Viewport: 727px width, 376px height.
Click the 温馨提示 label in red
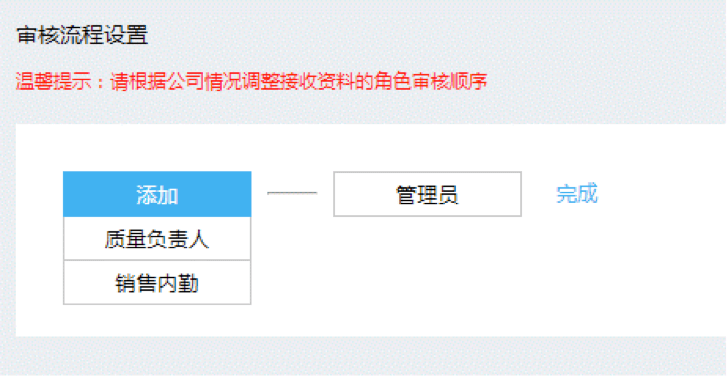[55, 83]
